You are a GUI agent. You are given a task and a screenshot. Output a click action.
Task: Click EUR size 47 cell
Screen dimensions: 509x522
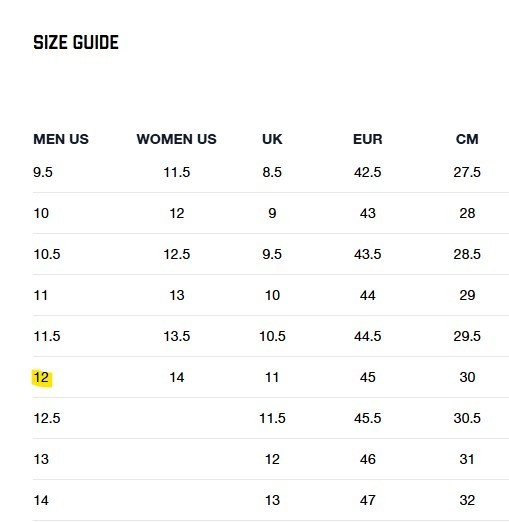pos(368,500)
